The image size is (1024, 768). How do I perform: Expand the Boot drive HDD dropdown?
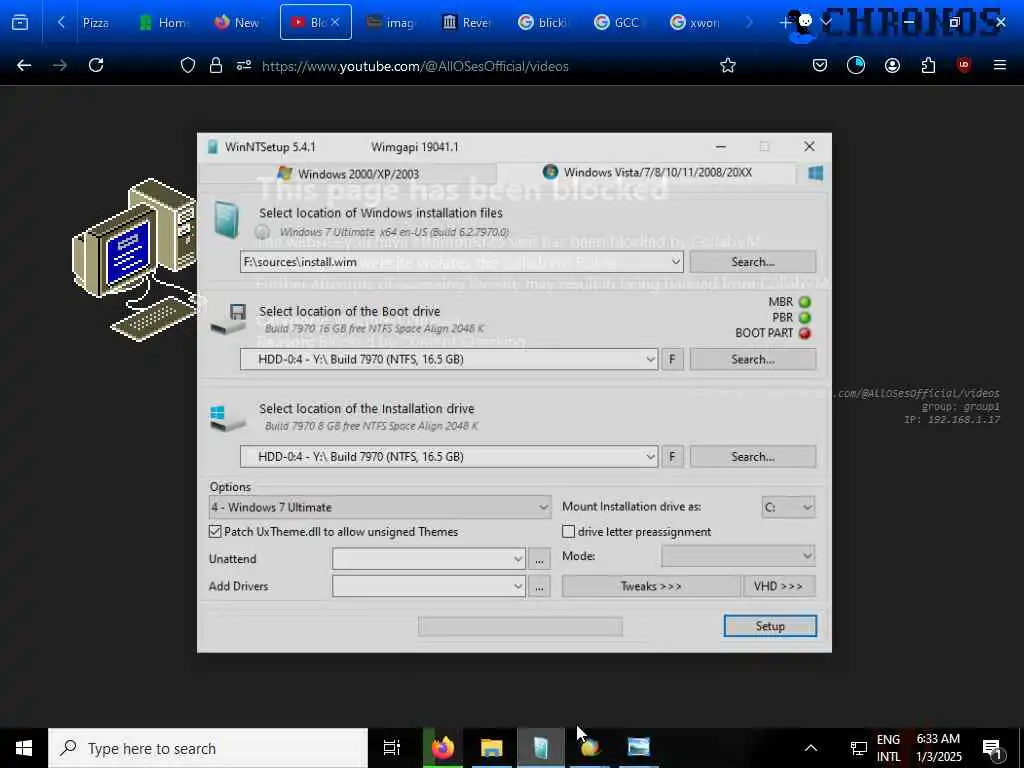pyautogui.click(x=650, y=359)
